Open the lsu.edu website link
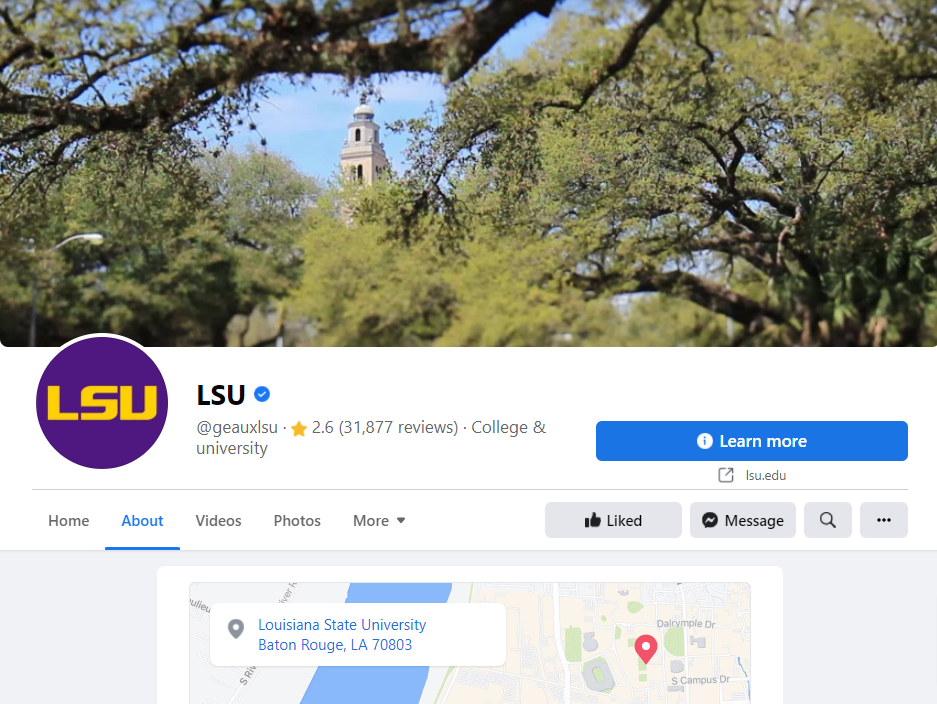The image size is (937, 704). (765, 476)
